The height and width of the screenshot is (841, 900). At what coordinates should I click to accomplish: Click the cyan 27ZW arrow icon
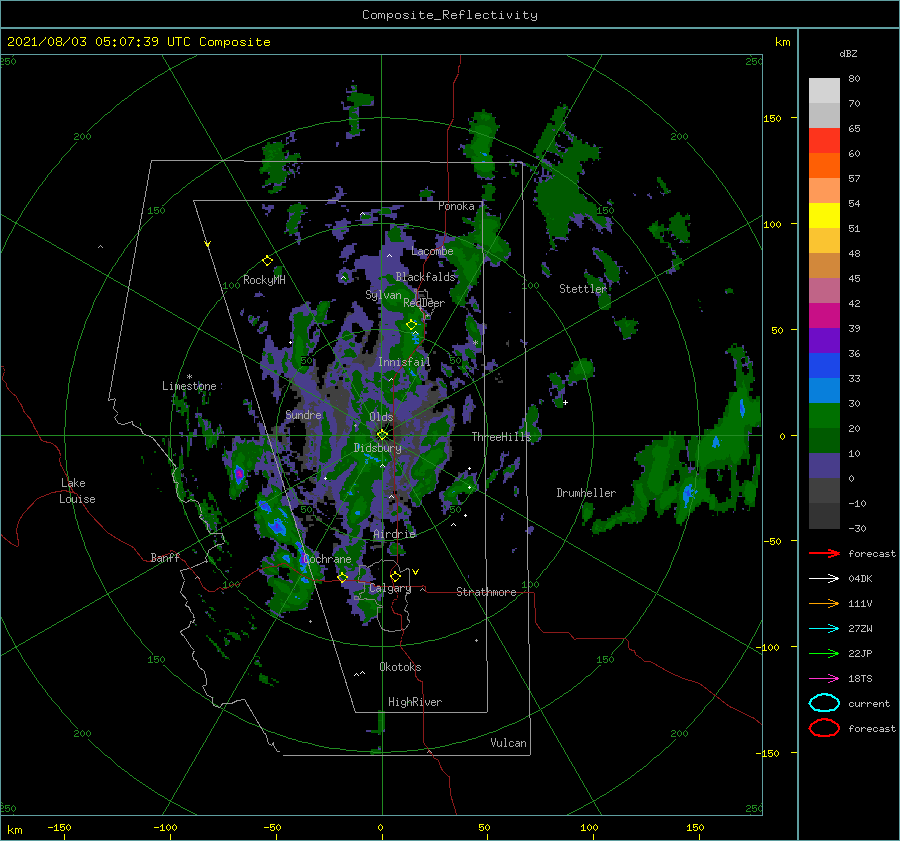click(824, 629)
